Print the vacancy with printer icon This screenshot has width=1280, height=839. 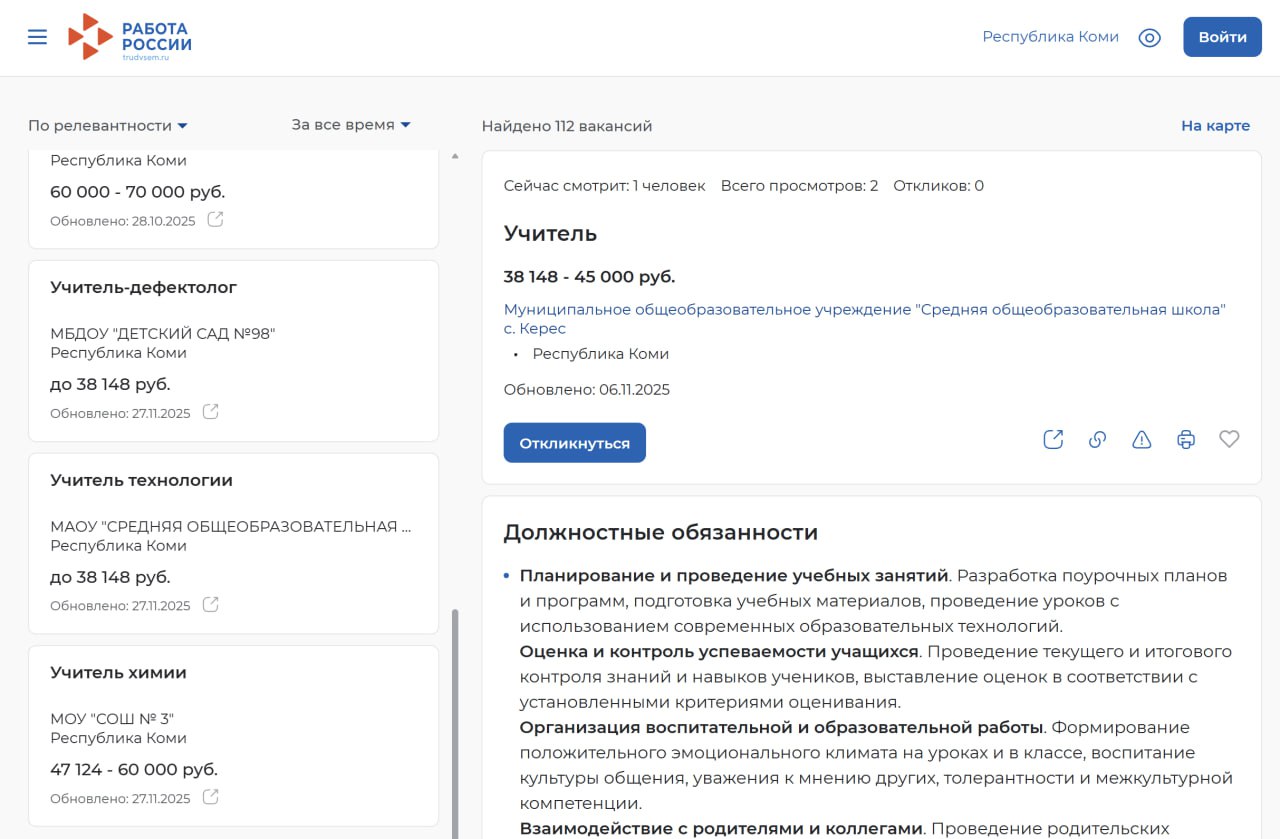click(x=1185, y=440)
